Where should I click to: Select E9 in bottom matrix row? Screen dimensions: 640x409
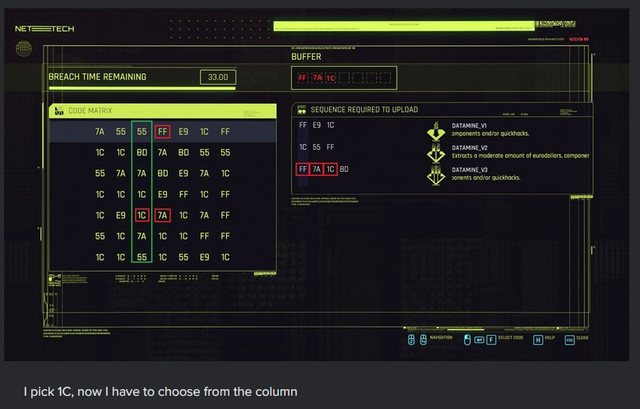(204, 257)
